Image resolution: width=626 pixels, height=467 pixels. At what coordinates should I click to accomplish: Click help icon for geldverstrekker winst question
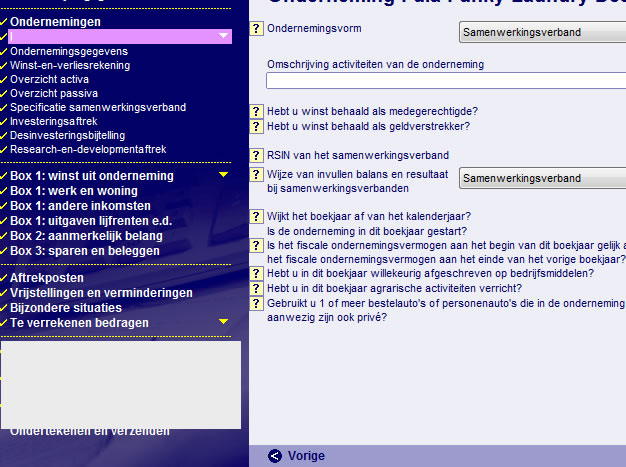pos(256,126)
